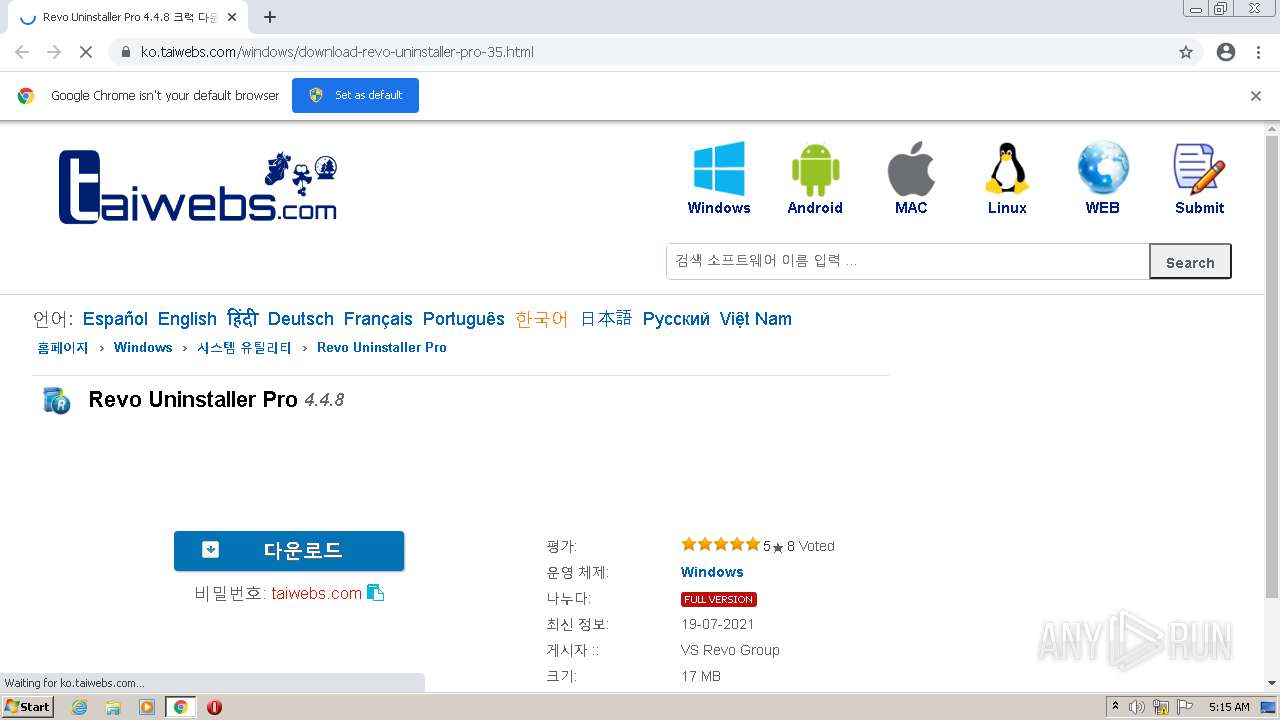Open Windows breadcrumb link

(143, 348)
